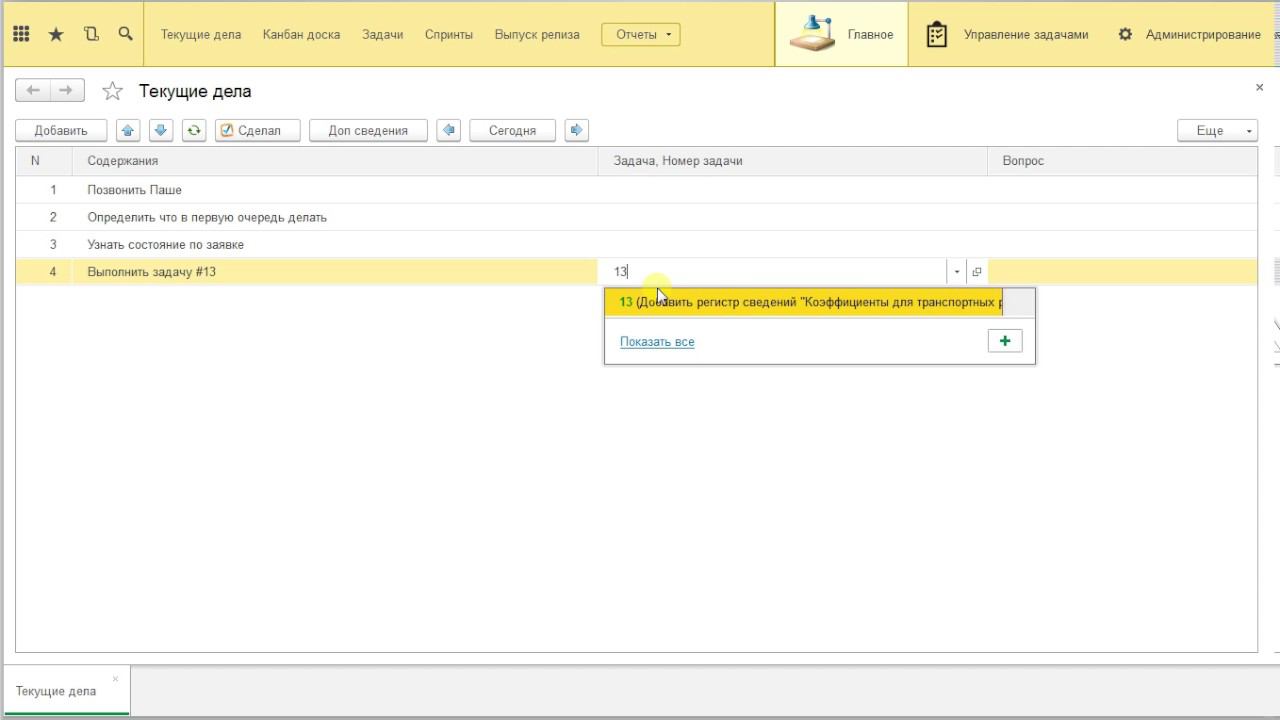
Task: Add current page to favorites star
Action: click(x=113, y=91)
